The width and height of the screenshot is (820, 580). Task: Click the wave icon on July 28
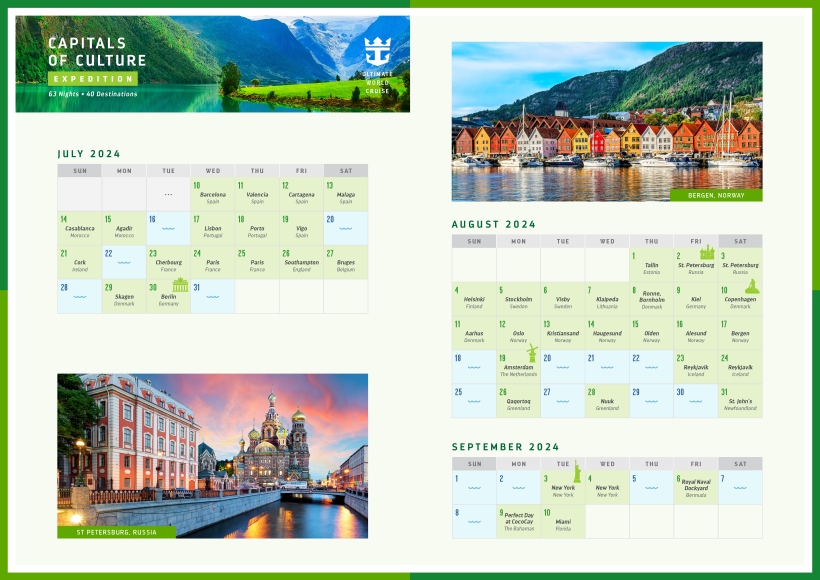pos(79,297)
